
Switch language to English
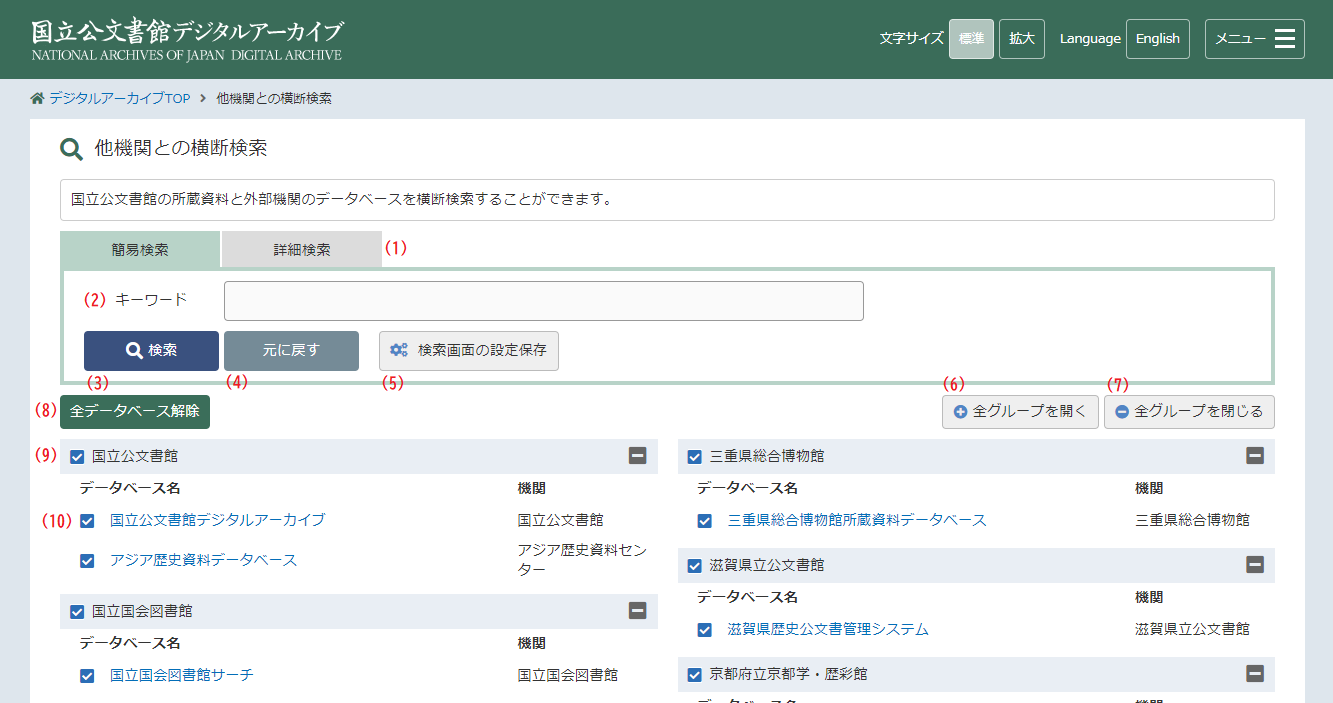pyautogui.click(x=1158, y=39)
